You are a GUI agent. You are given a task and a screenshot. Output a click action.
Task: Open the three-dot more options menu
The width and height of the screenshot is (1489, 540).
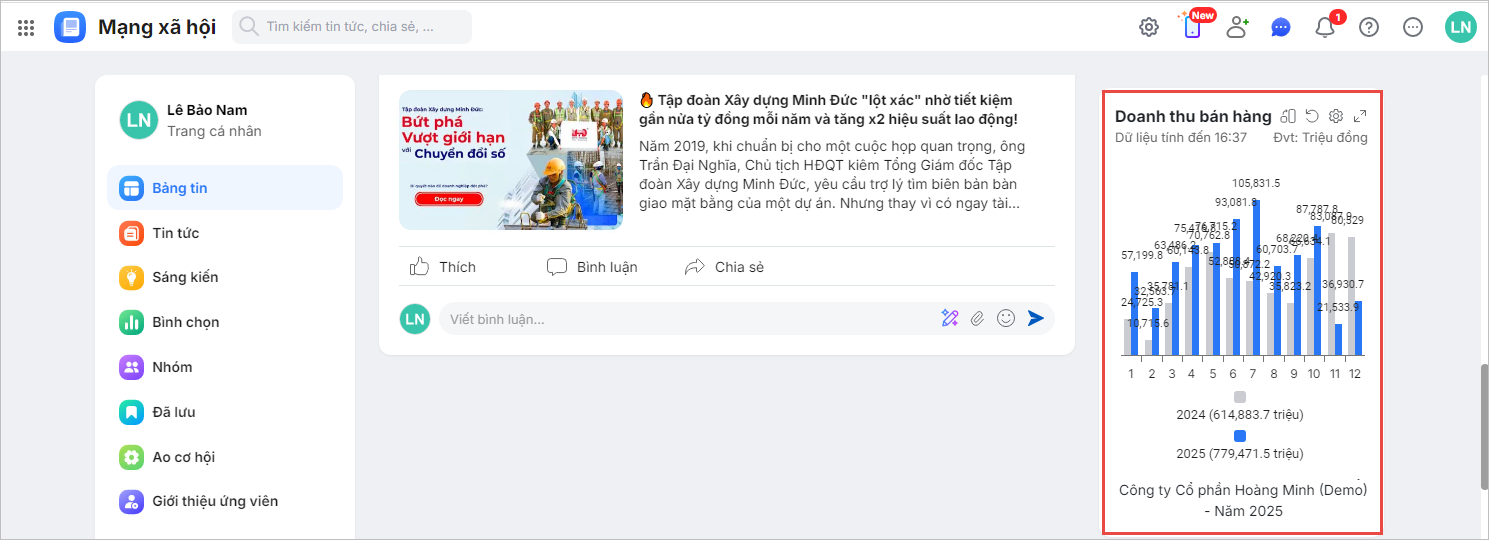[1413, 28]
